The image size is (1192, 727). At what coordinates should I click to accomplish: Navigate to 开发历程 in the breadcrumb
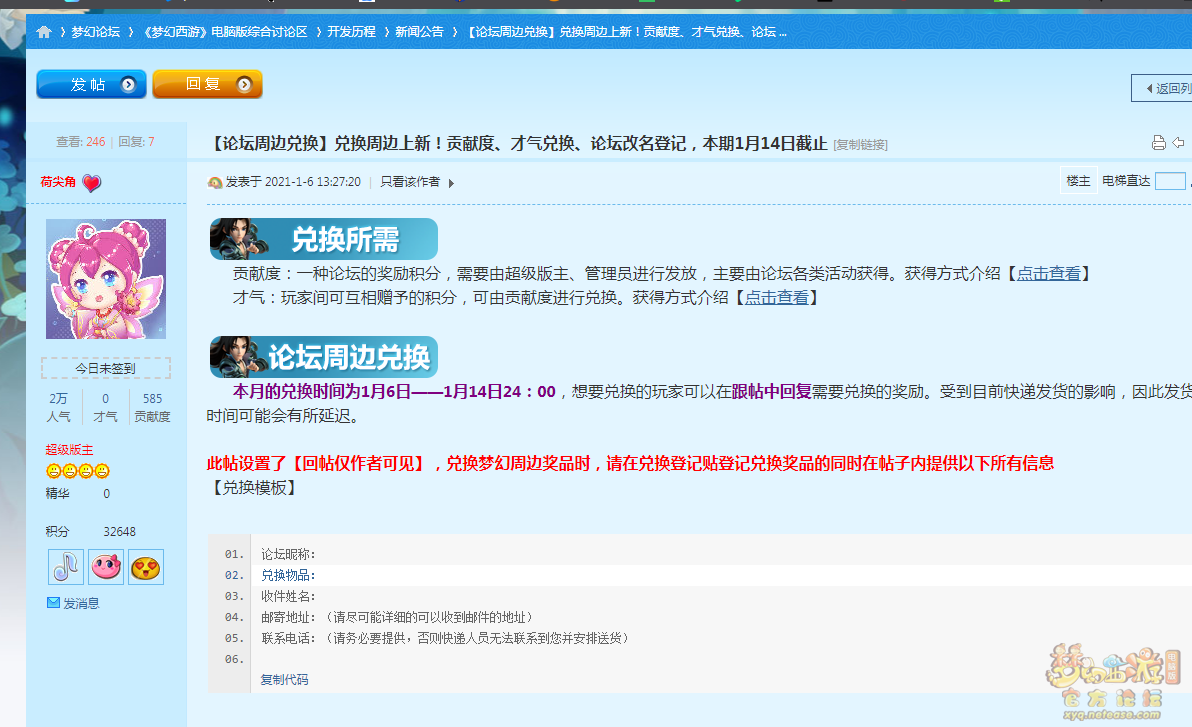pos(351,32)
